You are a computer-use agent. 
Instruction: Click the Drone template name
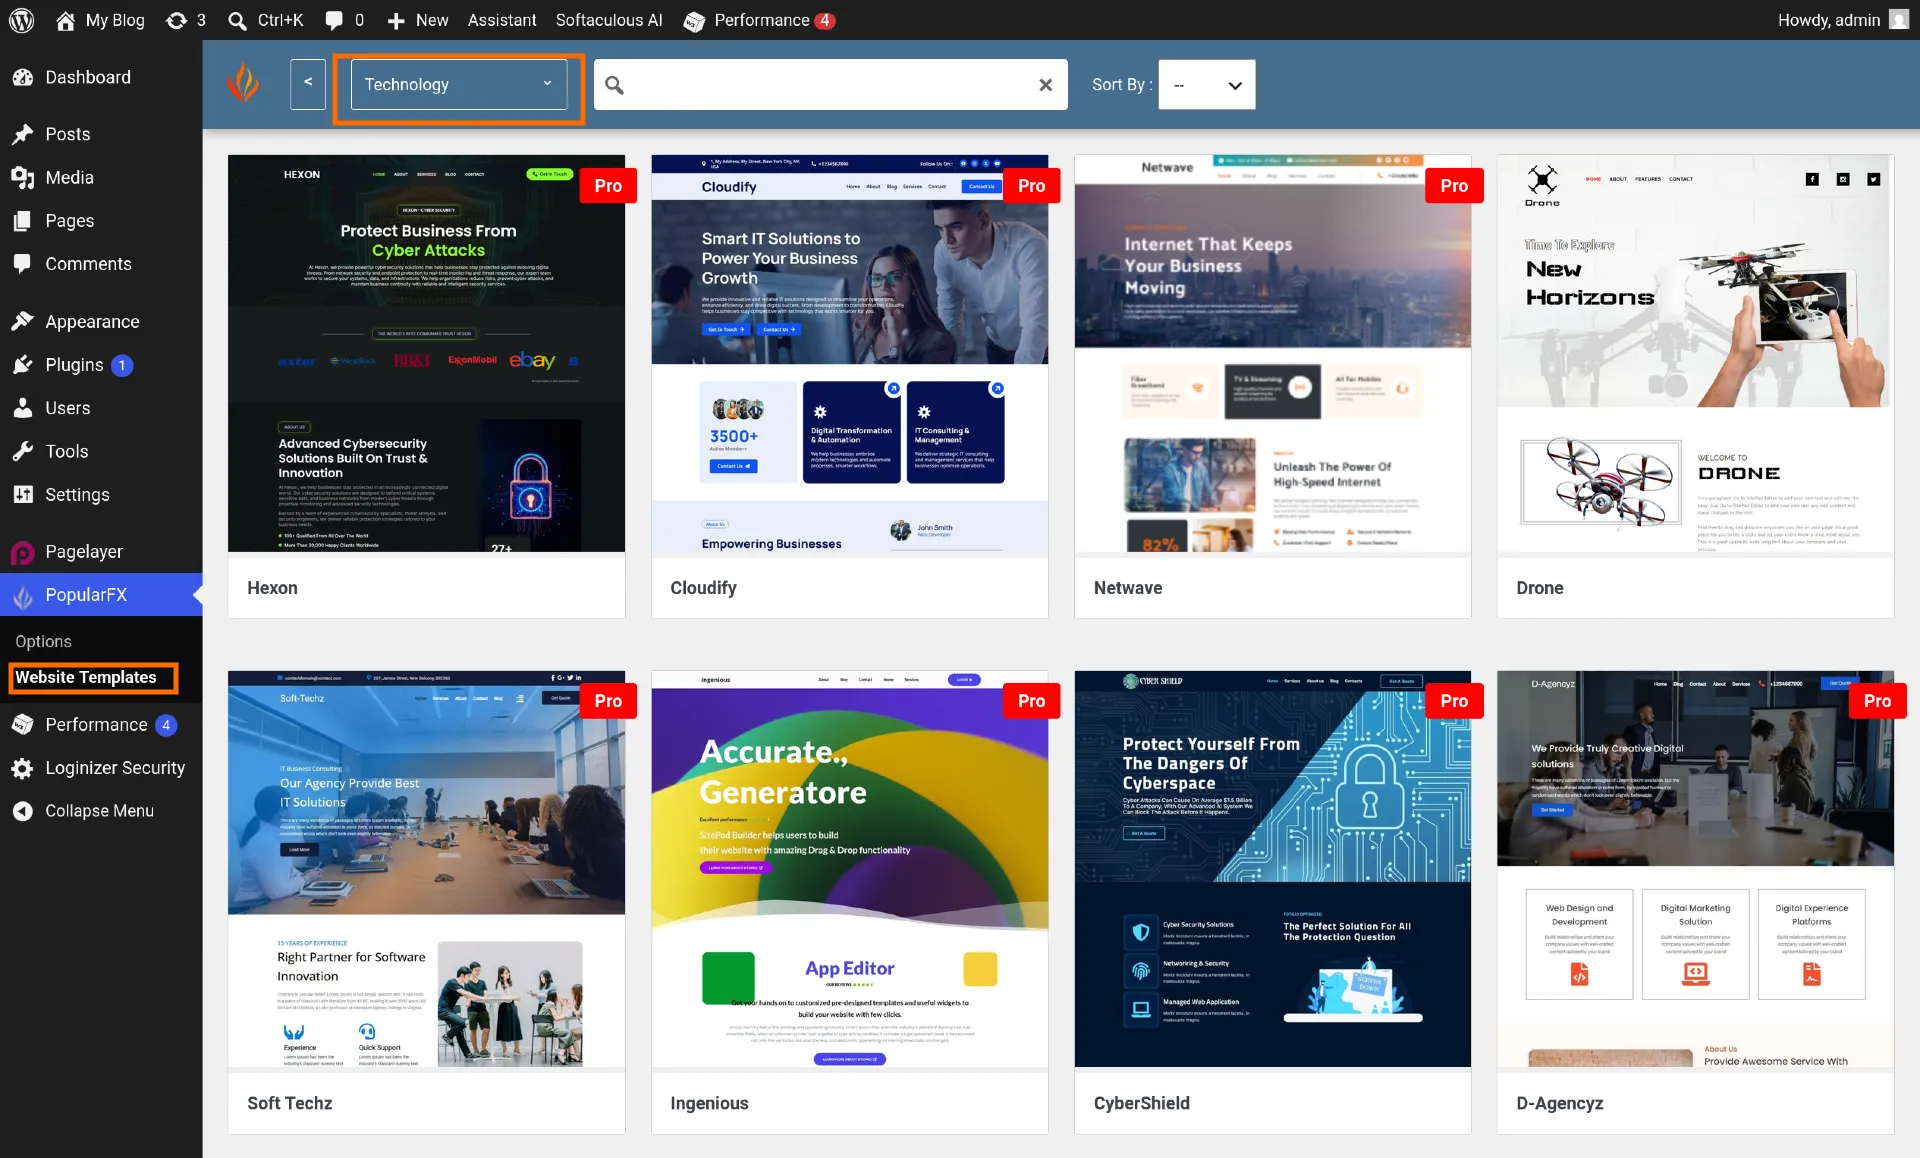click(1539, 588)
